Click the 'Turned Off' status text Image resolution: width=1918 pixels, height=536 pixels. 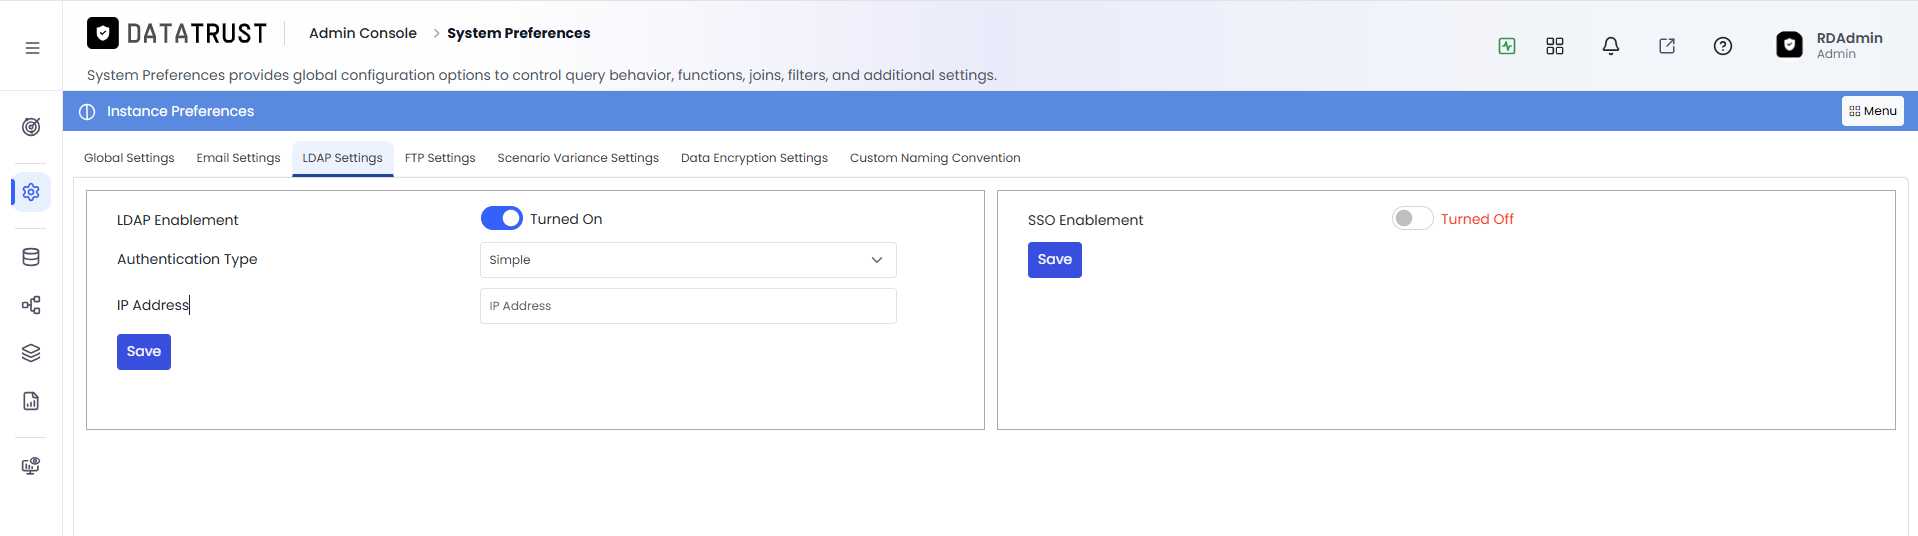pos(1477,219)
